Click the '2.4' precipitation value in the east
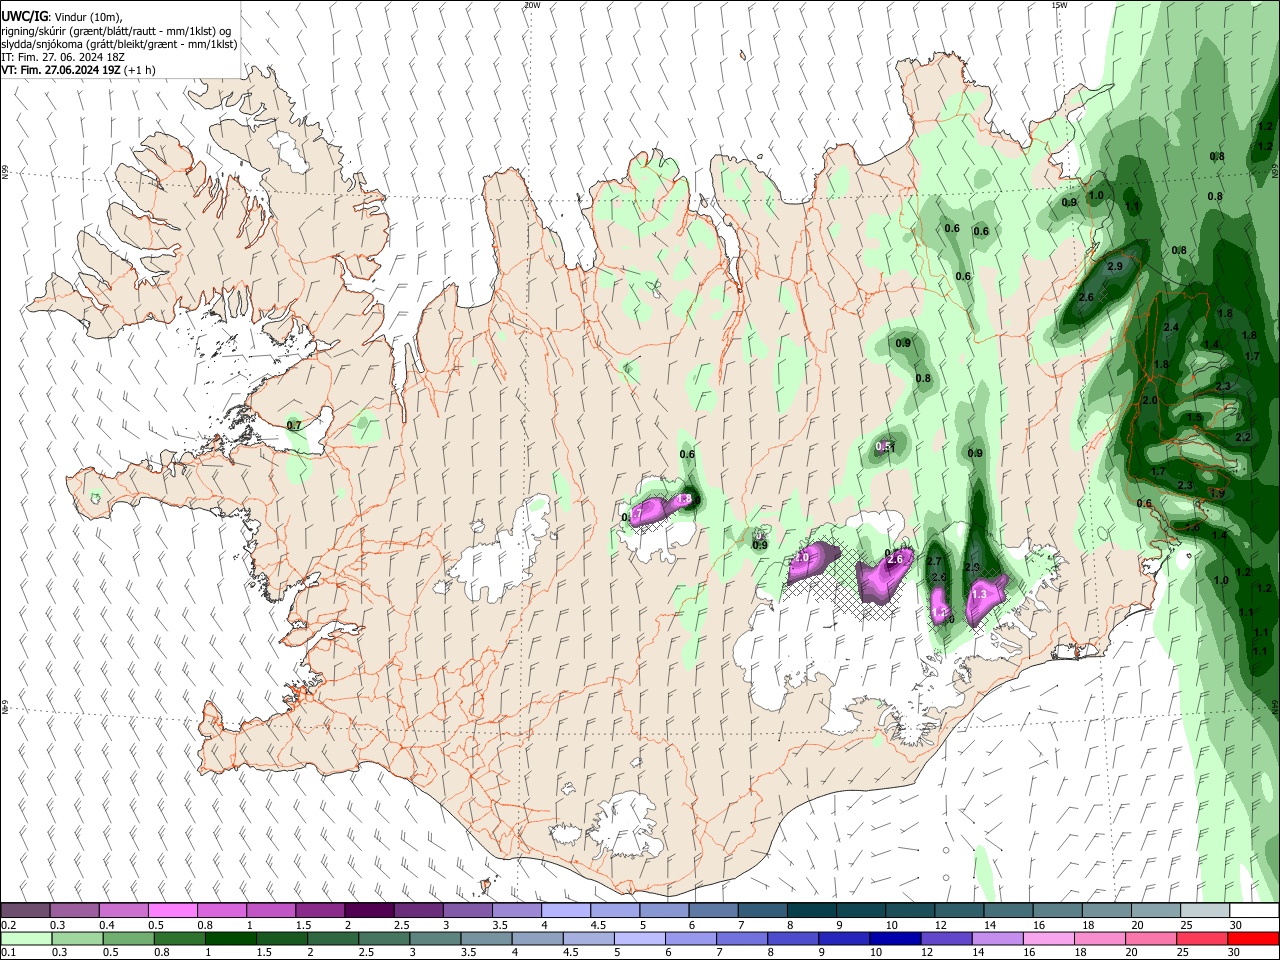Viewport: 1280px width, 960px height. coord(1171,328)
